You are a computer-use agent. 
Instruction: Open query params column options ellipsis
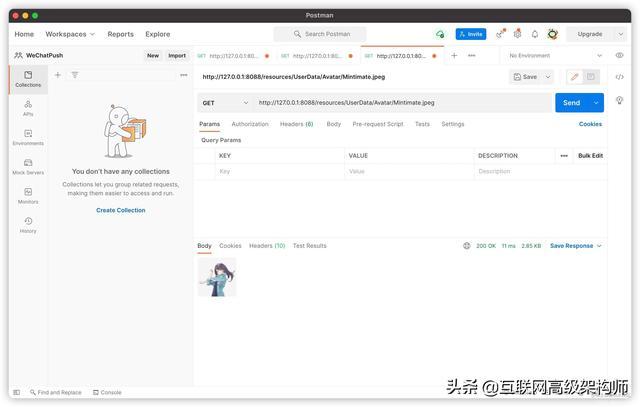coord(564,156)
